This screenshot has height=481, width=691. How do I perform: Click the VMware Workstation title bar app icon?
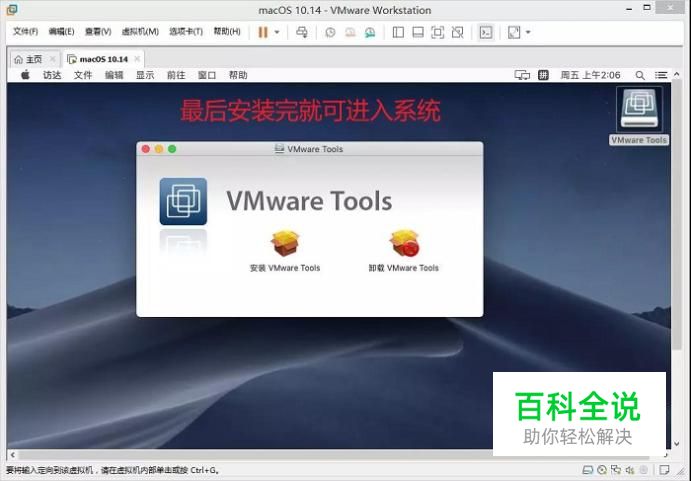(x=12, y=9)
